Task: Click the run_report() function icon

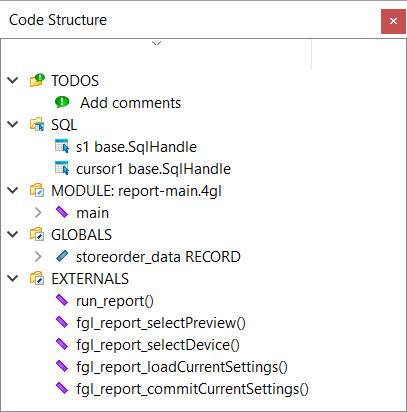Action: [x=62, y=300]
